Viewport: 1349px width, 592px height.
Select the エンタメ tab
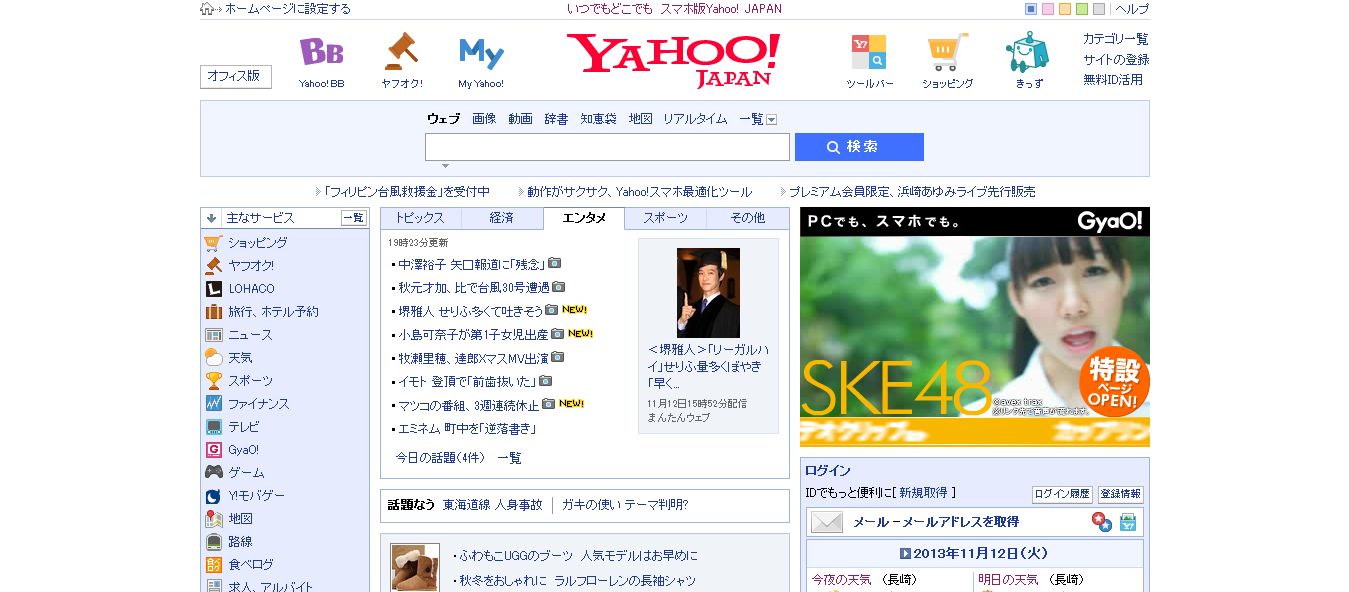point(584,218)
